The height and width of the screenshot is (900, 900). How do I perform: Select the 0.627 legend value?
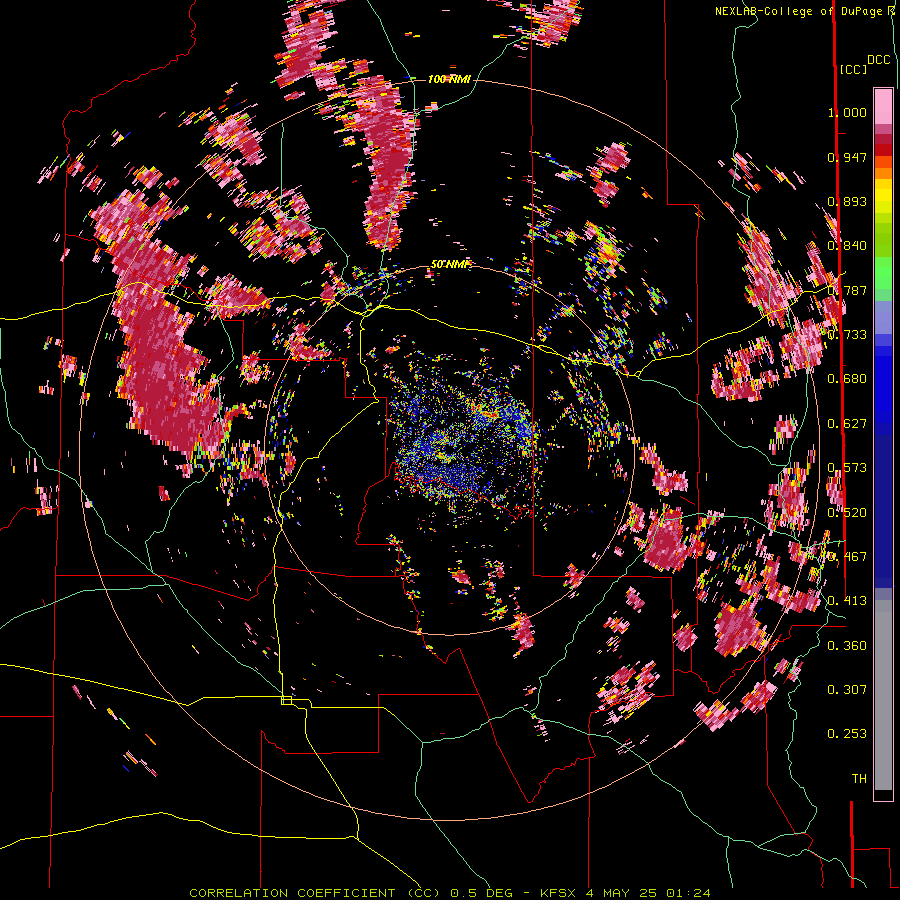847,424
